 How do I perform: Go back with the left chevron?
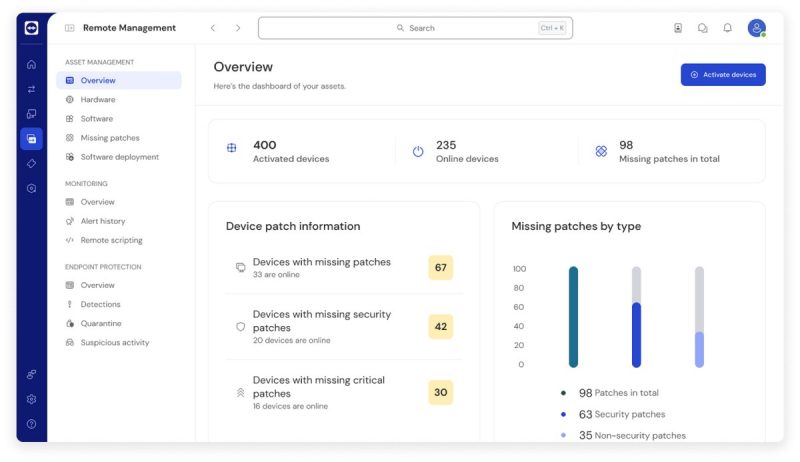coord(213,28)
